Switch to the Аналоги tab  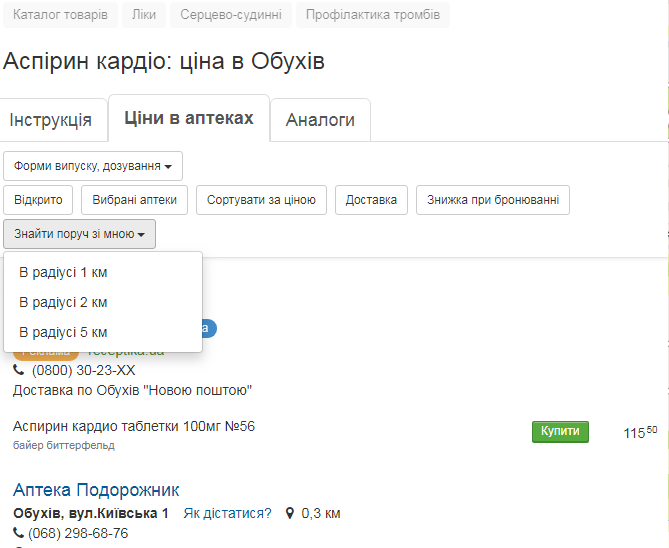(320, 120)
